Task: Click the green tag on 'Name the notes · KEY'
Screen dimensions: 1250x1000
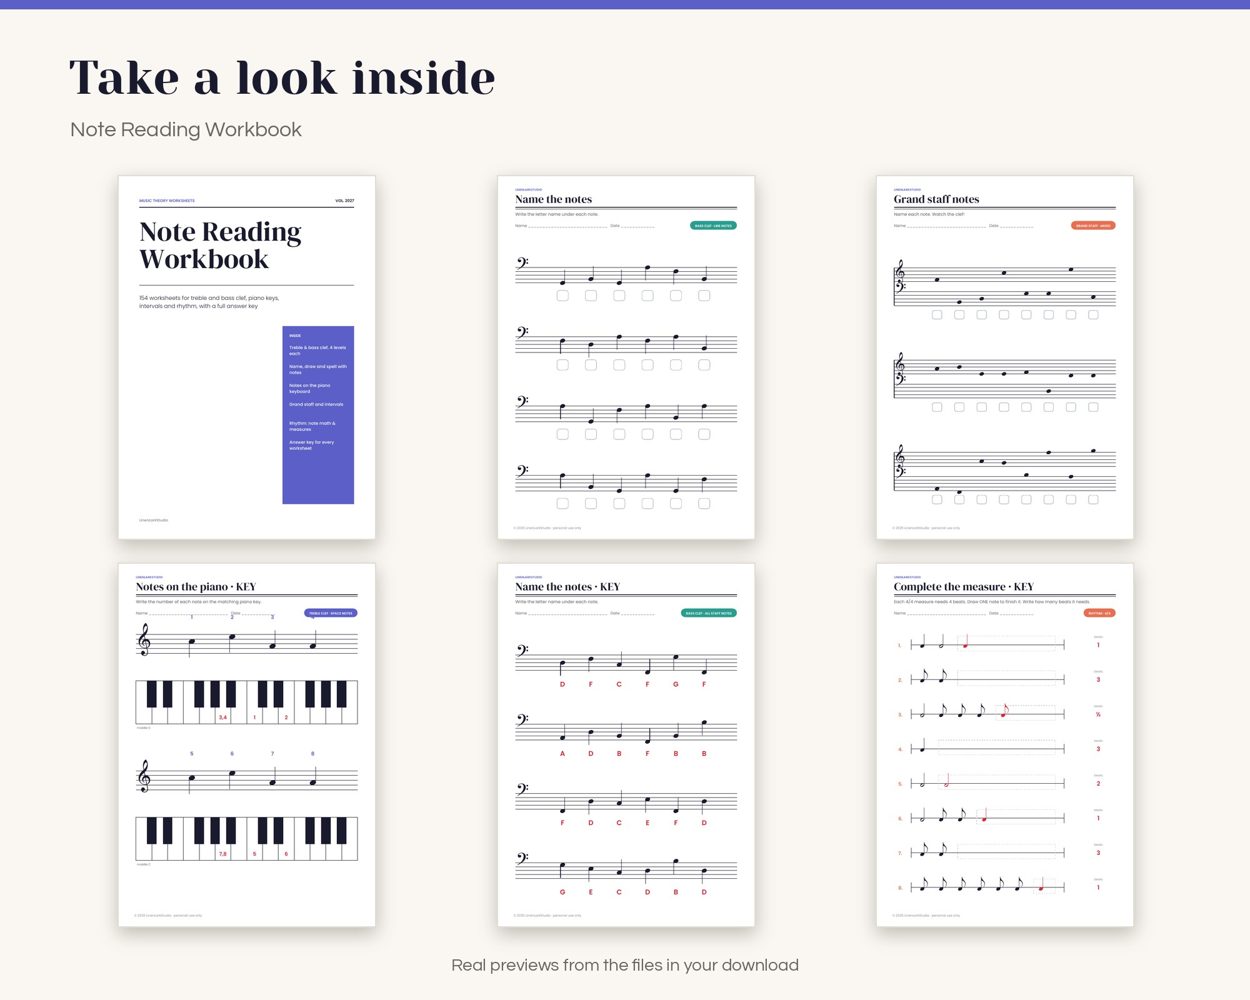Action: point(709,613)
